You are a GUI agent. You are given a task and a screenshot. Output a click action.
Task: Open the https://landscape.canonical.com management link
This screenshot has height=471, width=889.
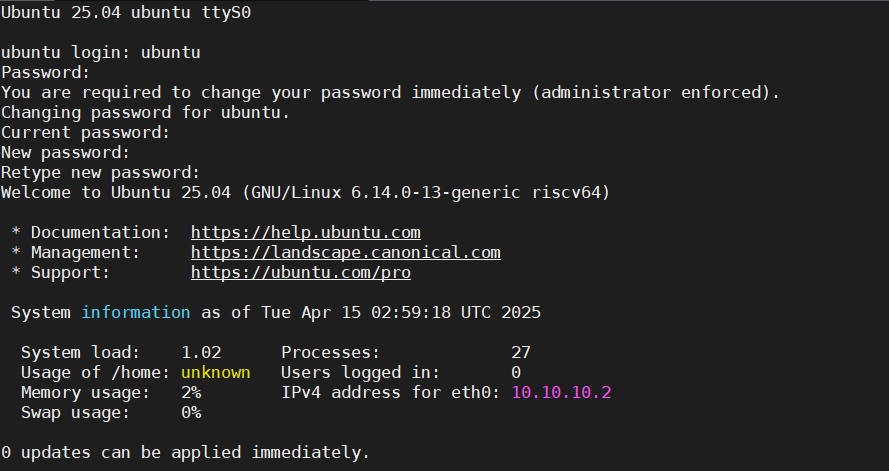tap(345, 252)
